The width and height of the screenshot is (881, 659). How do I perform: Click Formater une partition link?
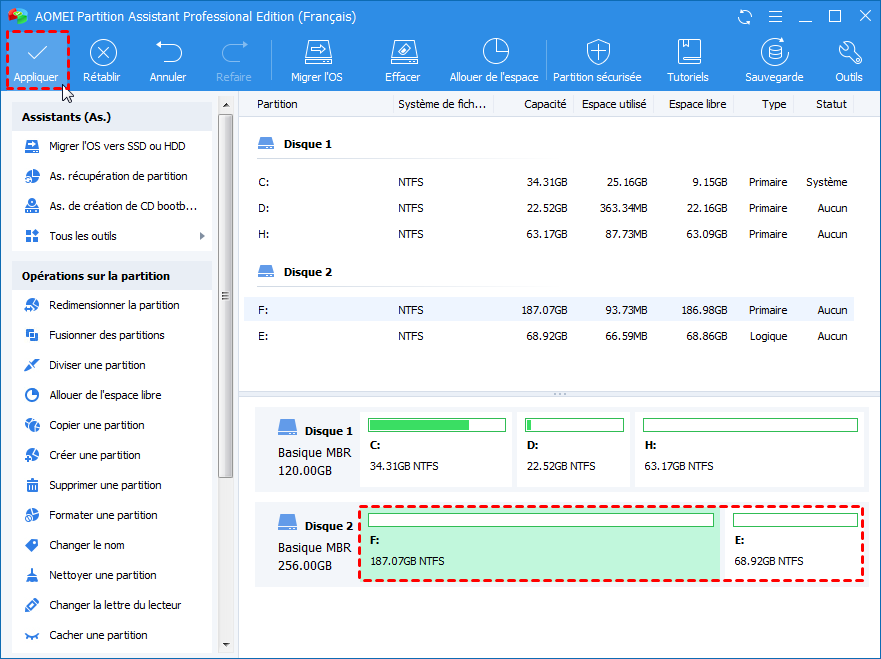pyautogui.click(x=103, y=515)
